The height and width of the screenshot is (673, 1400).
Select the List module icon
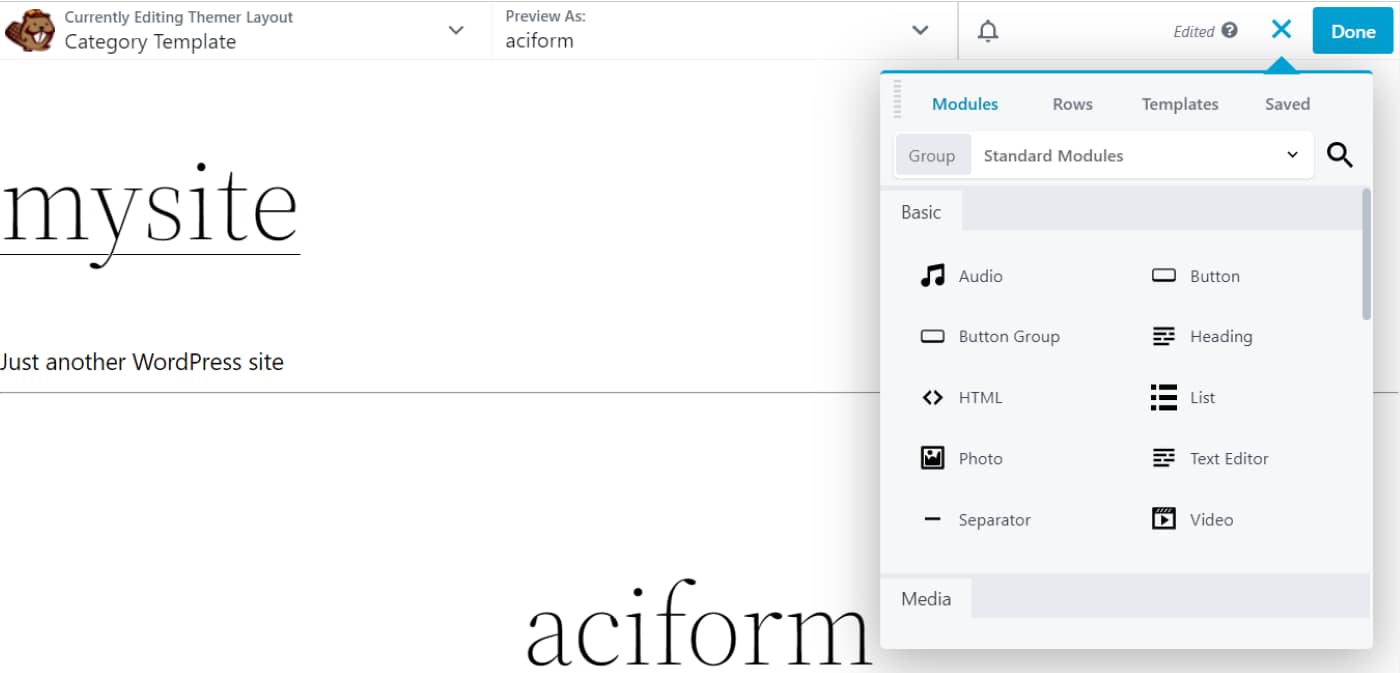click(1164, 398)
